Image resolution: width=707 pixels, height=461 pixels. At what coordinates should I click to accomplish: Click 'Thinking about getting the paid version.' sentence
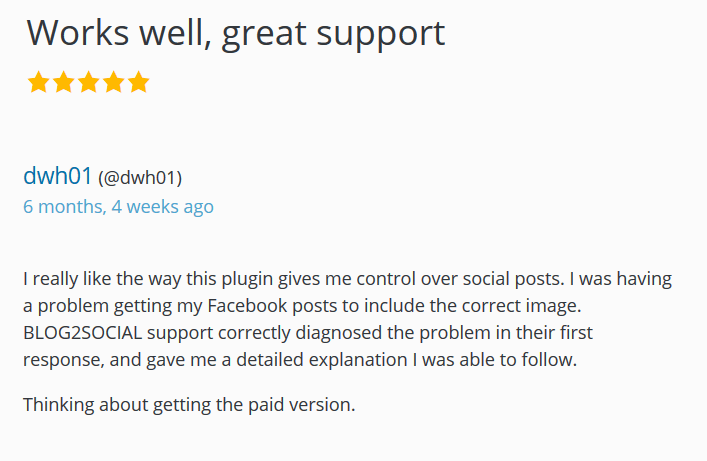(189, 405)
